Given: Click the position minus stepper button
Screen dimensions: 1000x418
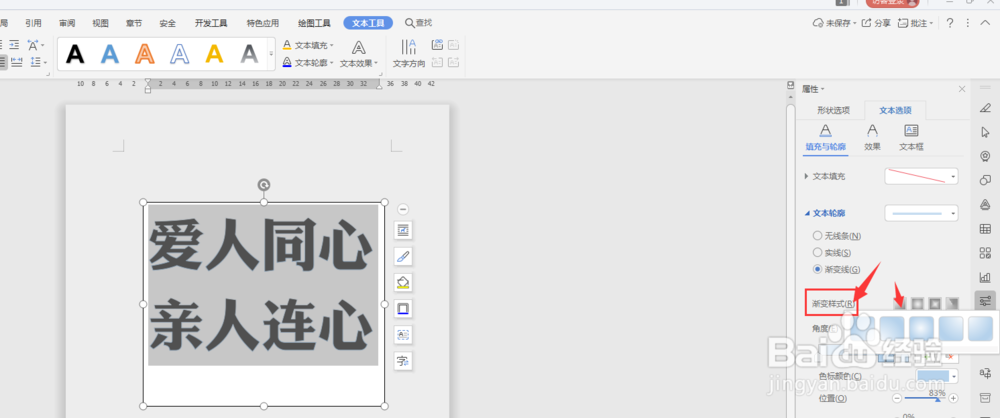Looking at the screenshot, I should pyautogui.click(x=897, y=398).
